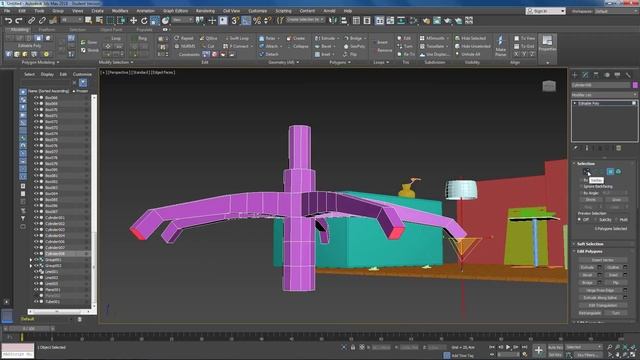Click the ViewCube in the viewport
The width and height of the screenshot is (640, 360).
(549, 86)
